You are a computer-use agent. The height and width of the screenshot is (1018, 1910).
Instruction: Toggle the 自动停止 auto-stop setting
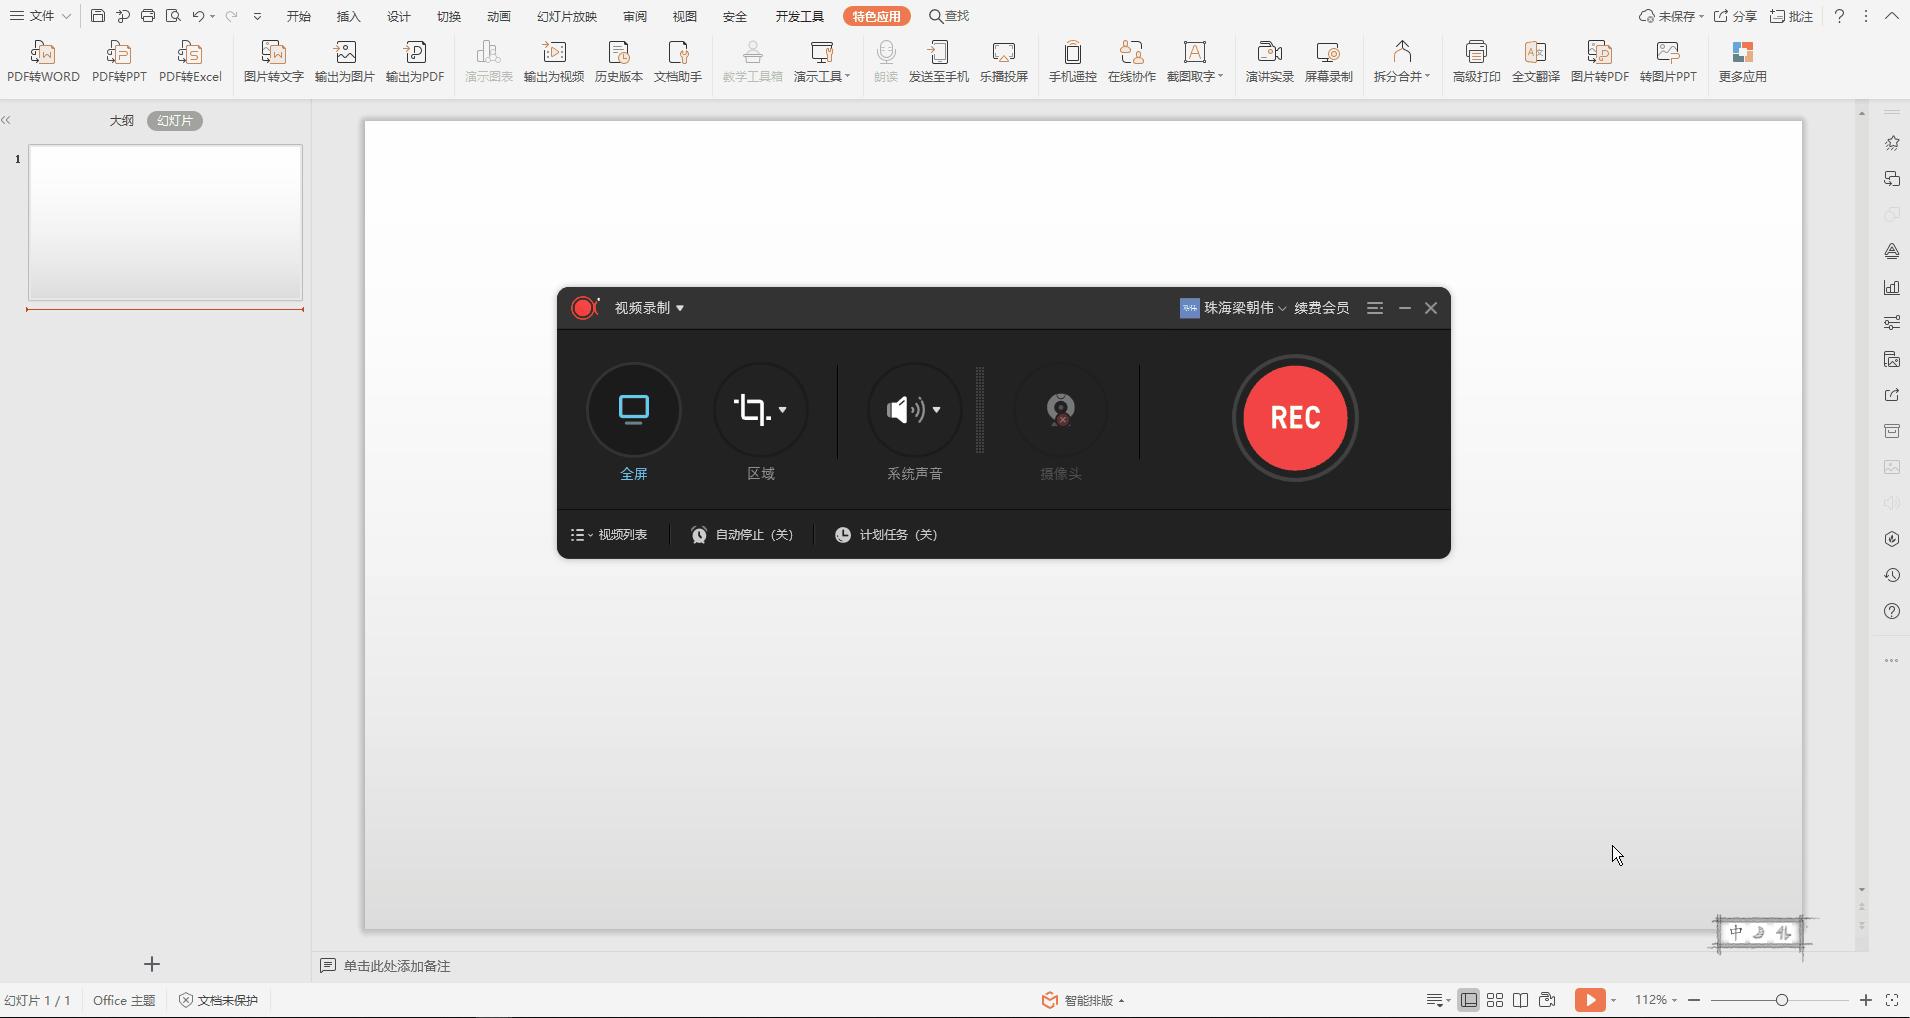[x=742, y=535]
